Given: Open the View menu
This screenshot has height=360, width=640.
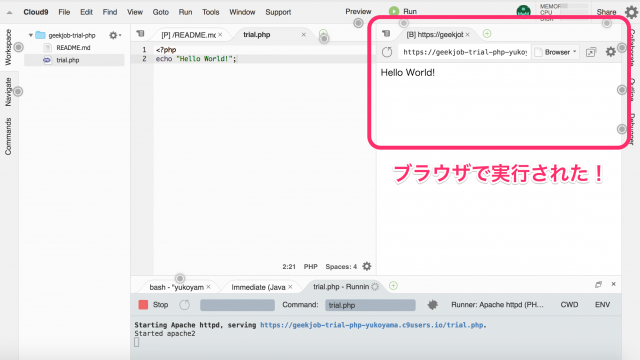Looking at the screenshot, I should 135,12.
